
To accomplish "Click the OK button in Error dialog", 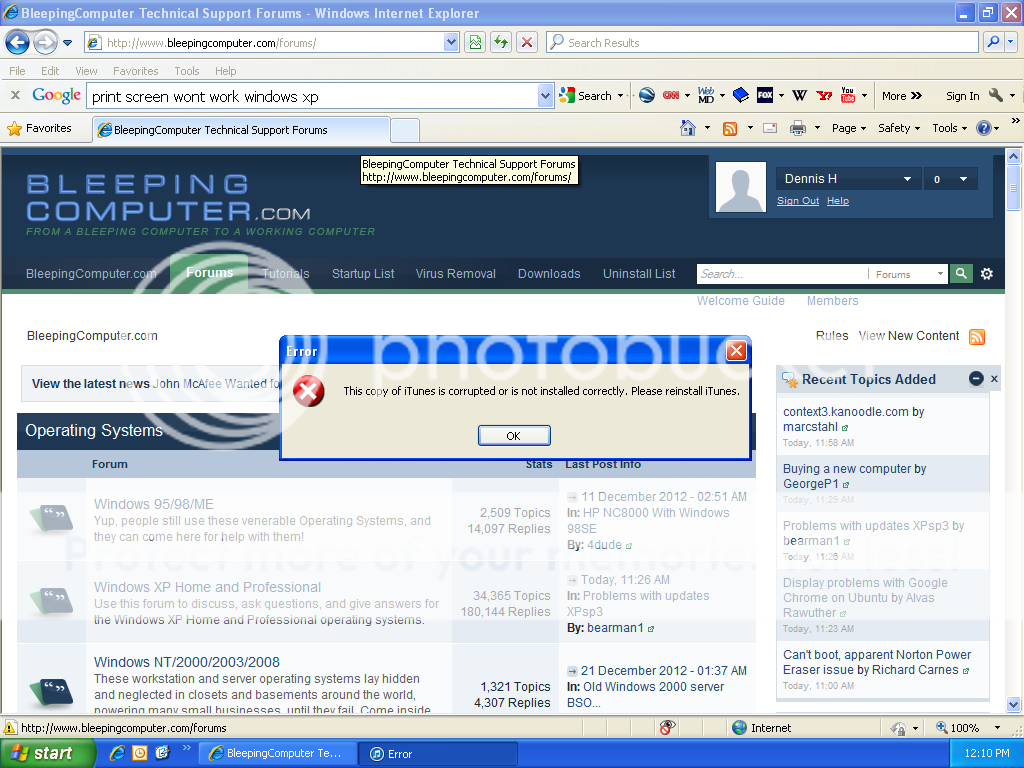I will point(514,436).
